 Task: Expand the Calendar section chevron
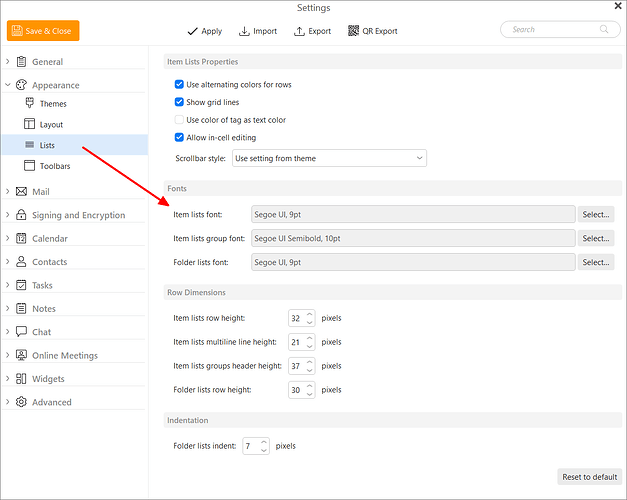(8, 238)
